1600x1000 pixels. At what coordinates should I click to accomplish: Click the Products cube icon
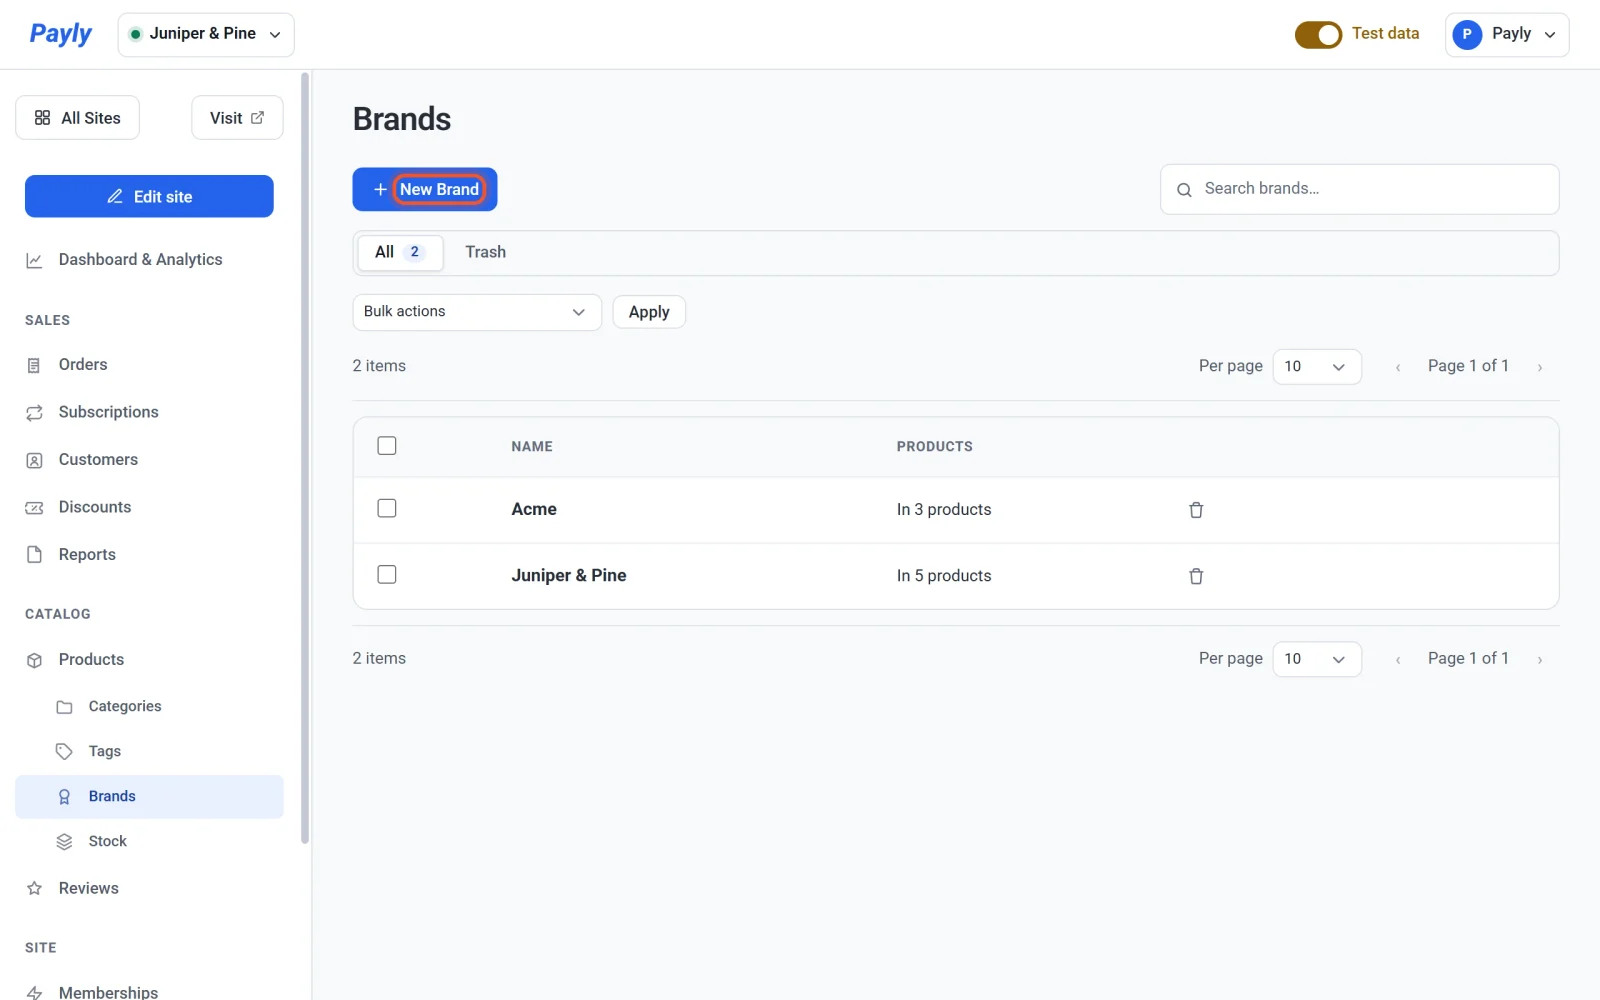[34, 660]
